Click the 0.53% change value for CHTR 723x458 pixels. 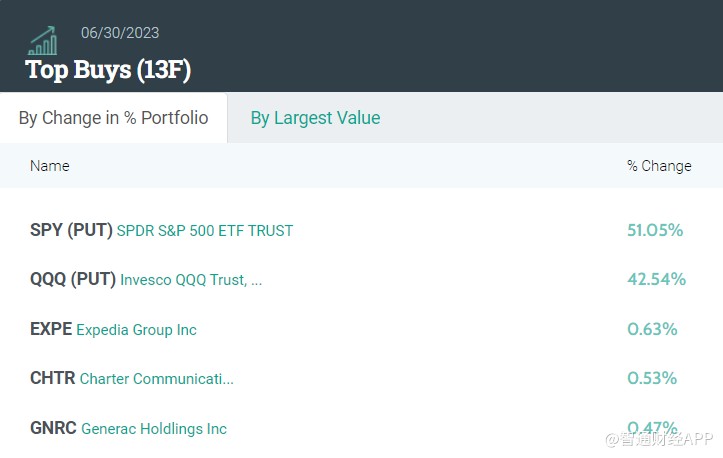point(652,378)
